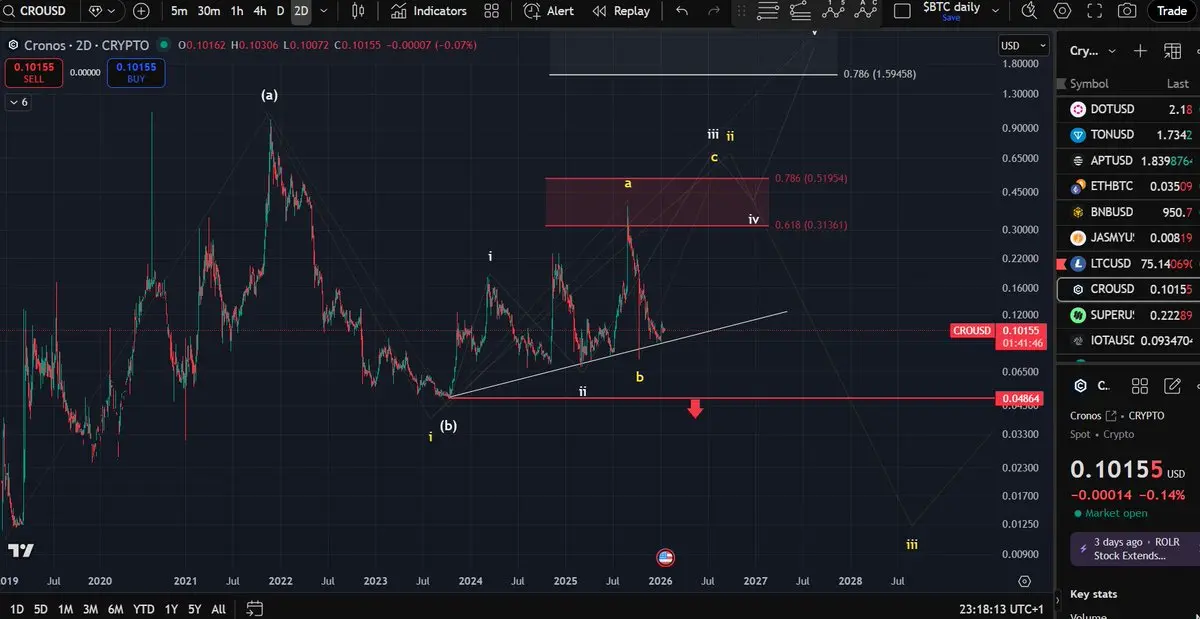
Task: Click the redo arrow
Action: [x=713, y=11]
